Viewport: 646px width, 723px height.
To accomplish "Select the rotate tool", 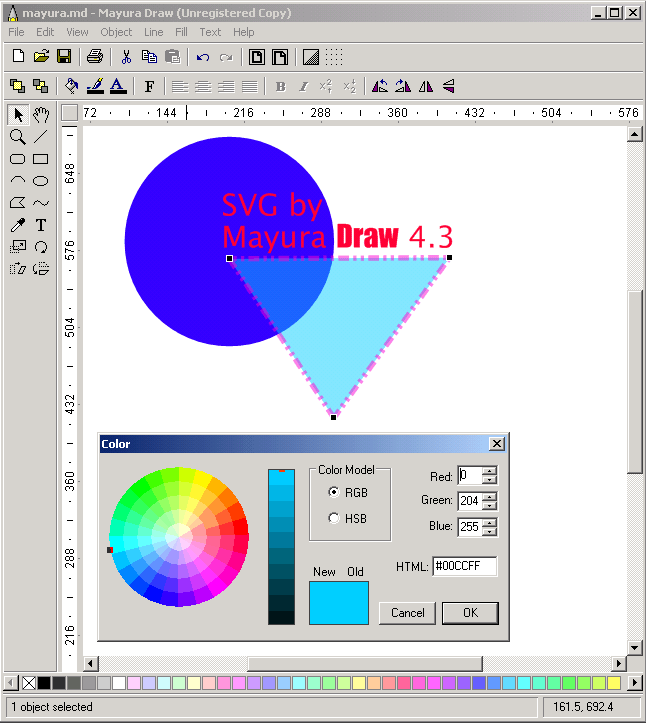I will (41, 247).
